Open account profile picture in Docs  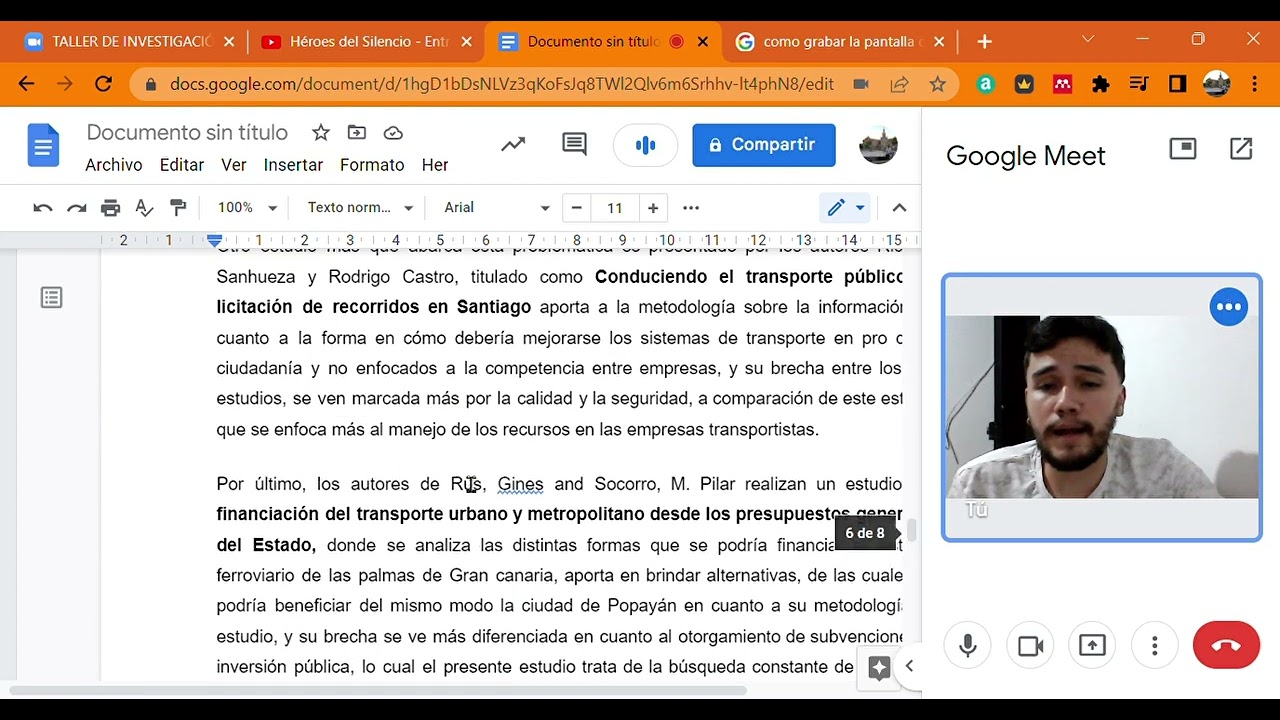(878, 145)
